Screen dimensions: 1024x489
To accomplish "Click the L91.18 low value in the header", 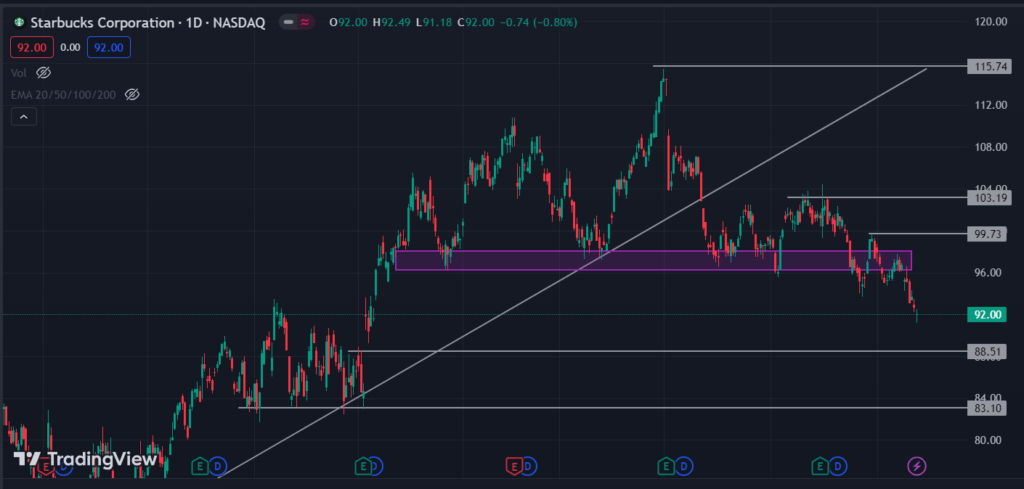I will [x=433, y=22].
